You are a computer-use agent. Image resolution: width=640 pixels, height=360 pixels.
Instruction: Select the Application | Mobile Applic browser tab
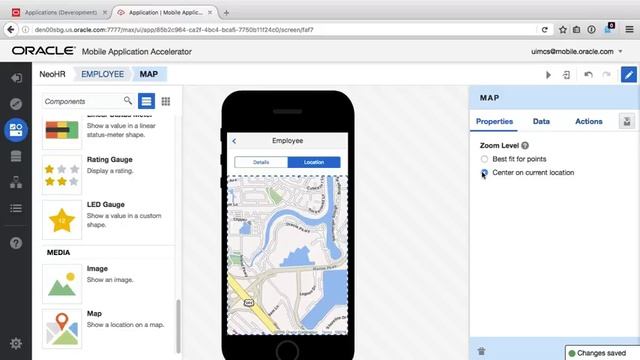point(165,13)
